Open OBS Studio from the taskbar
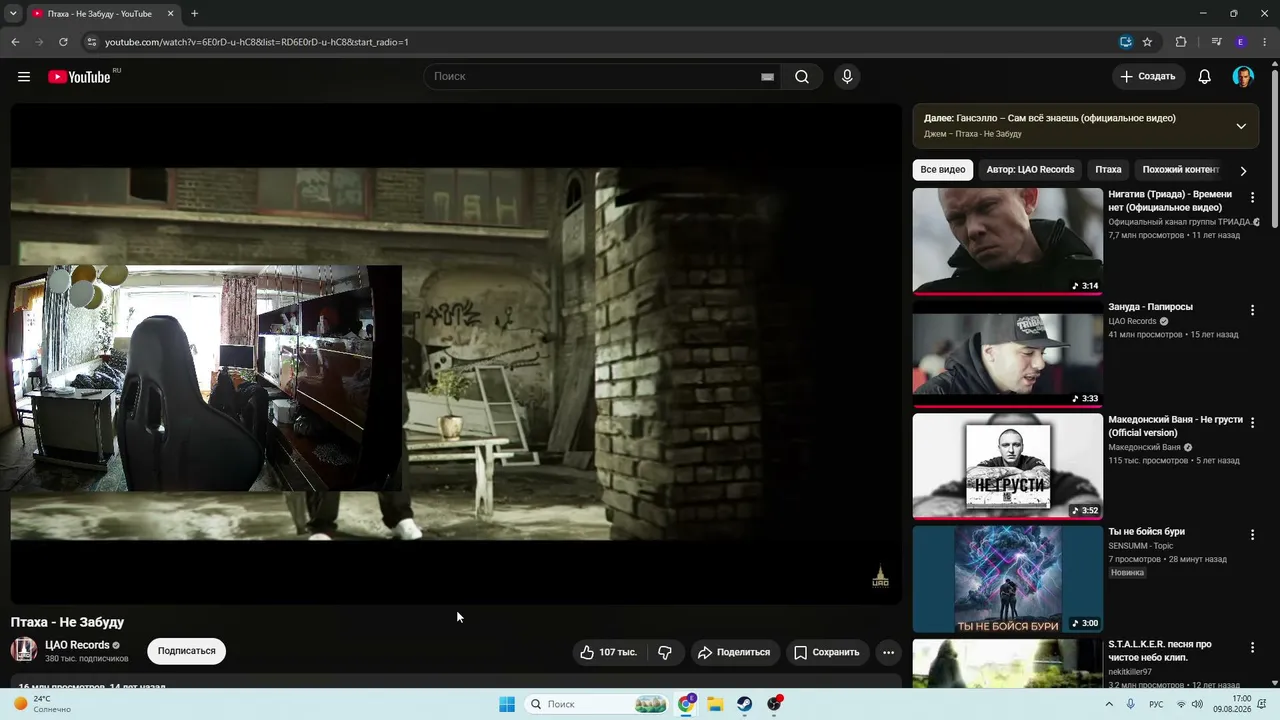1280x720 pixels. [774, 704]
